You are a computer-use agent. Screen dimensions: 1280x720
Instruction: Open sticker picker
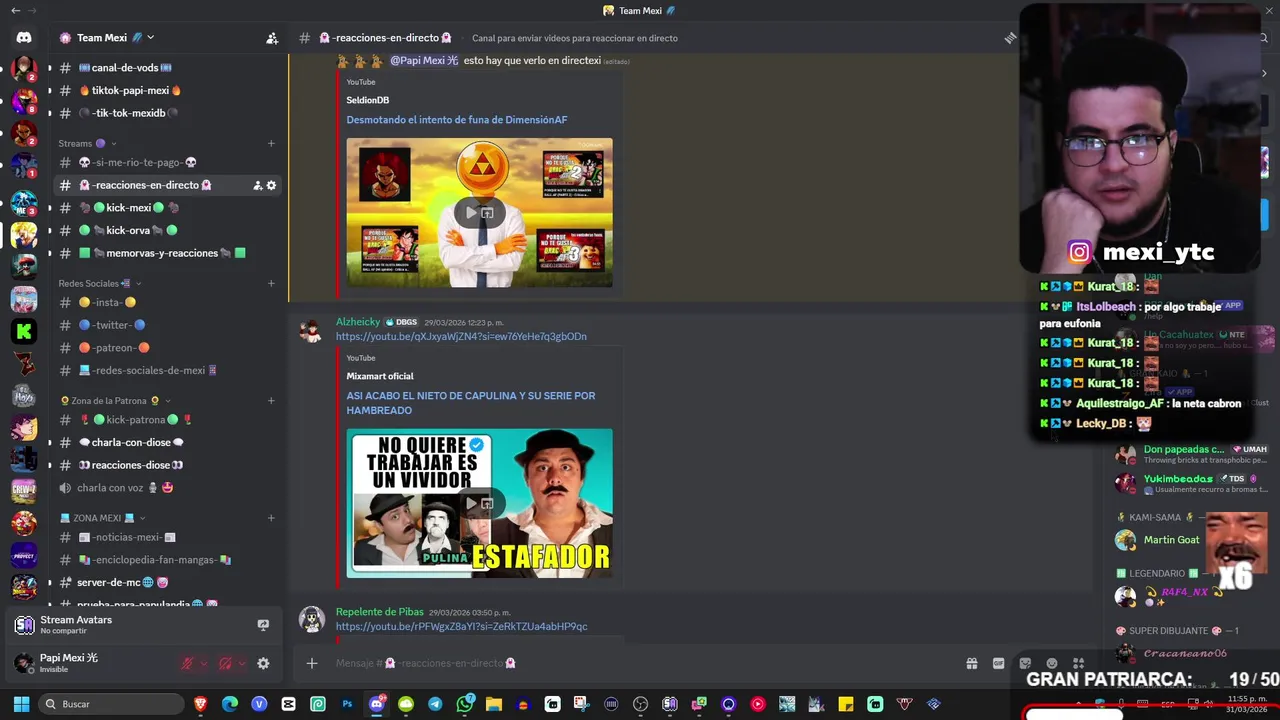tap(1025, 663)
